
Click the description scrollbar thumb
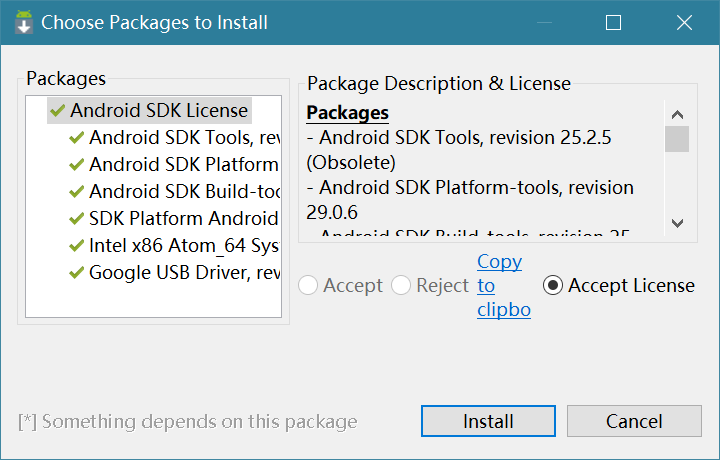point(677,138)
